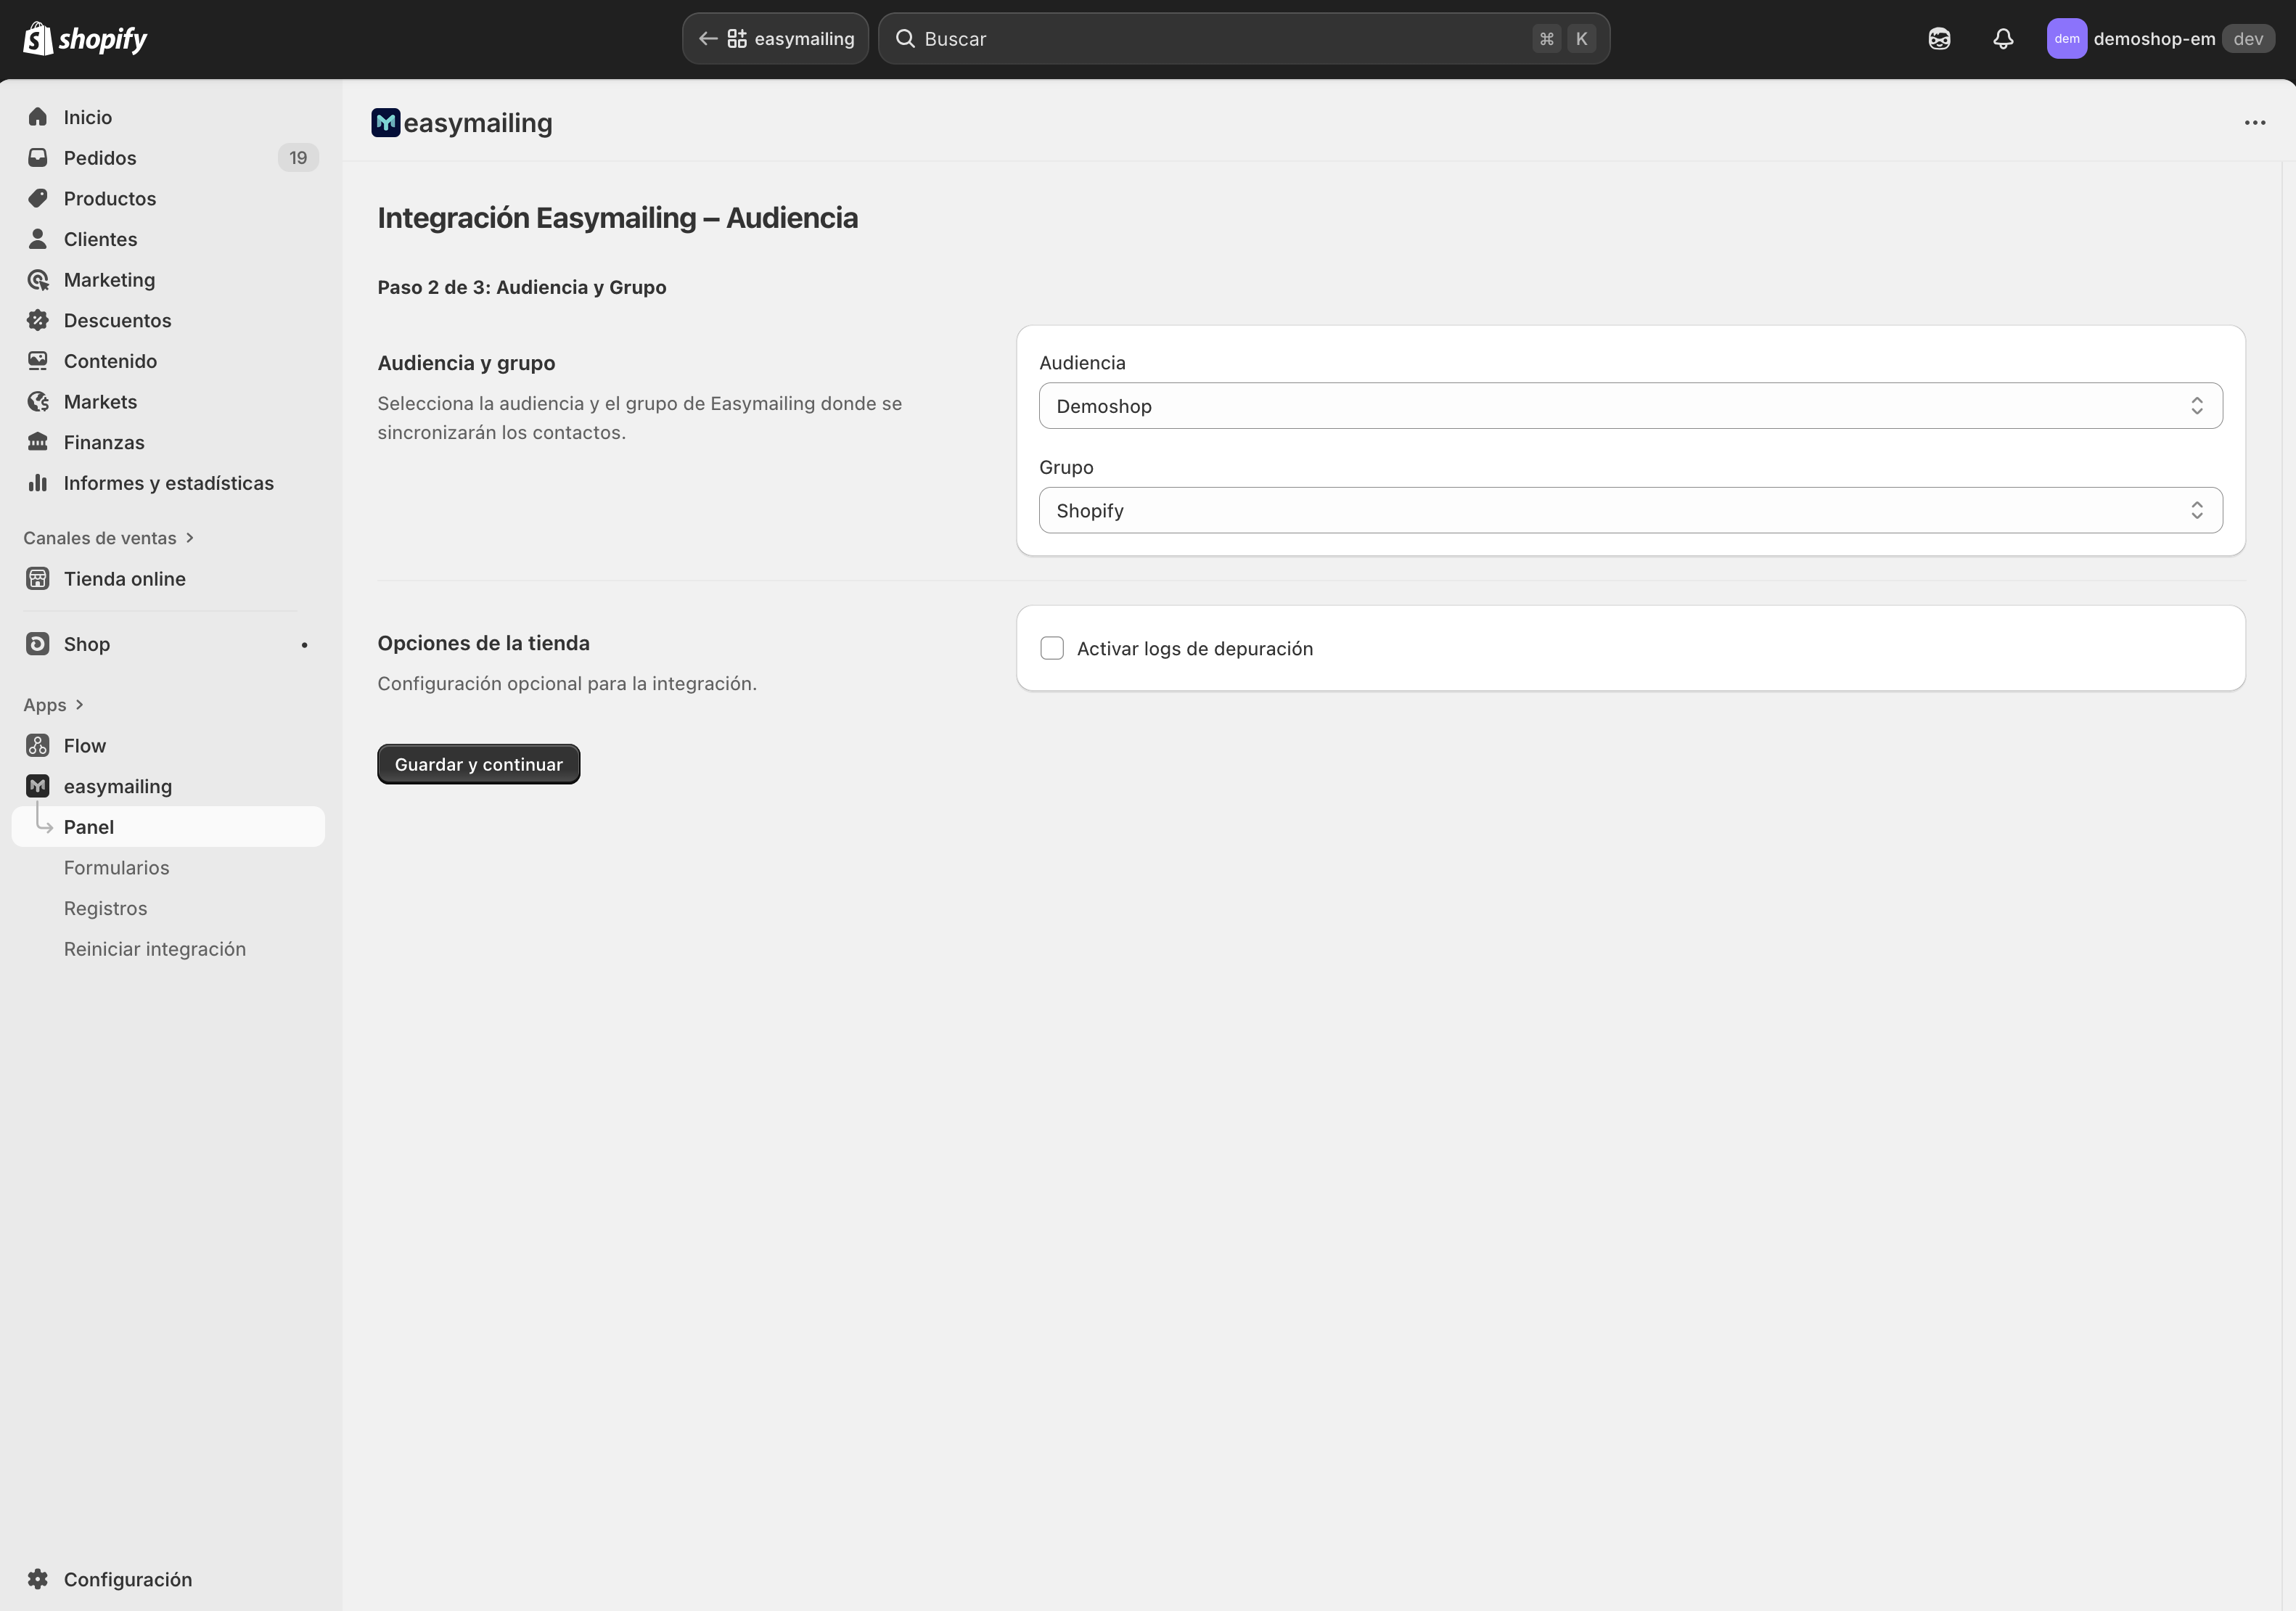Open the three-dot more actions menu
This screenshot has width=2296, height=1611.
click(2255, 123)
